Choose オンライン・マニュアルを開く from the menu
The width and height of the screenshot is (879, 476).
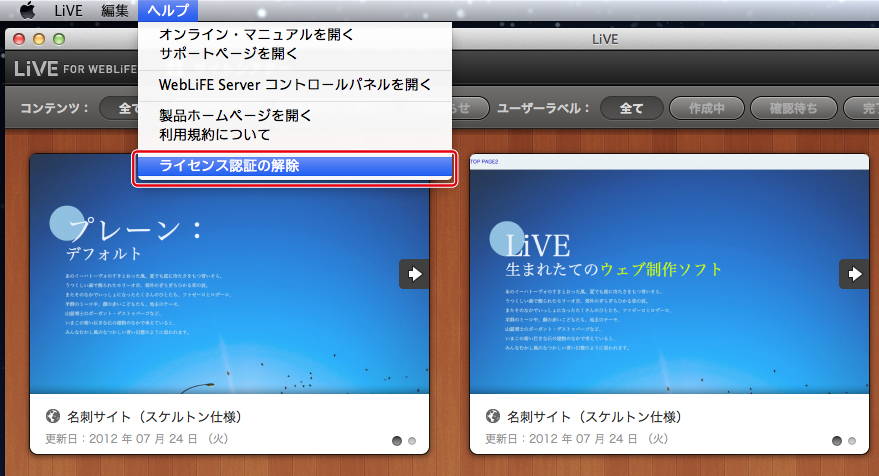click(295, 35)
